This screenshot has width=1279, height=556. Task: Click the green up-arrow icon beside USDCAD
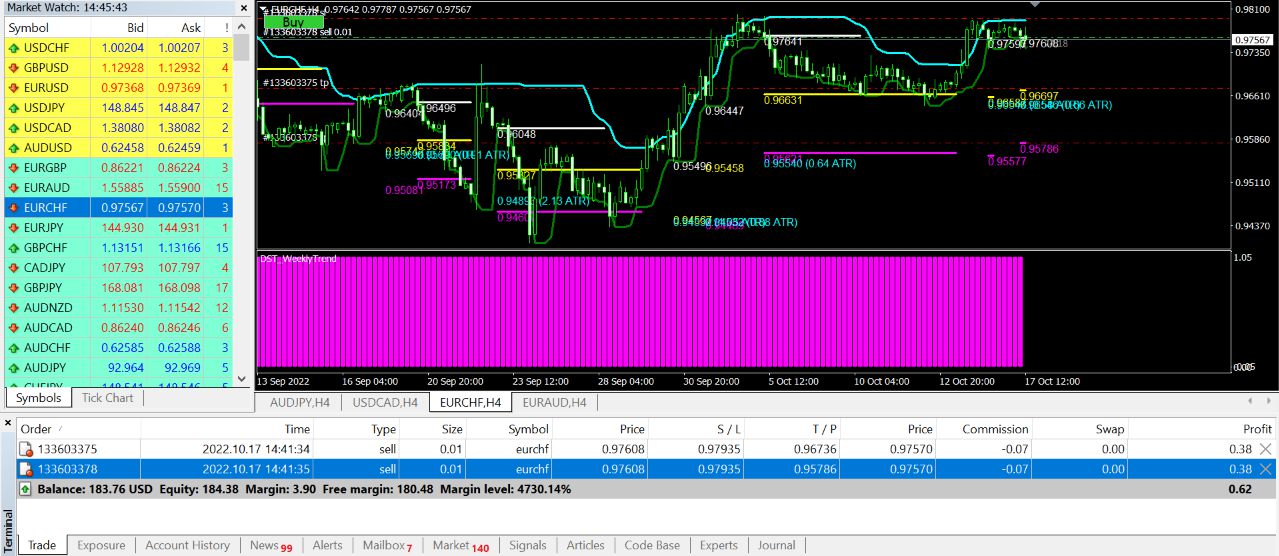(14, 127)
